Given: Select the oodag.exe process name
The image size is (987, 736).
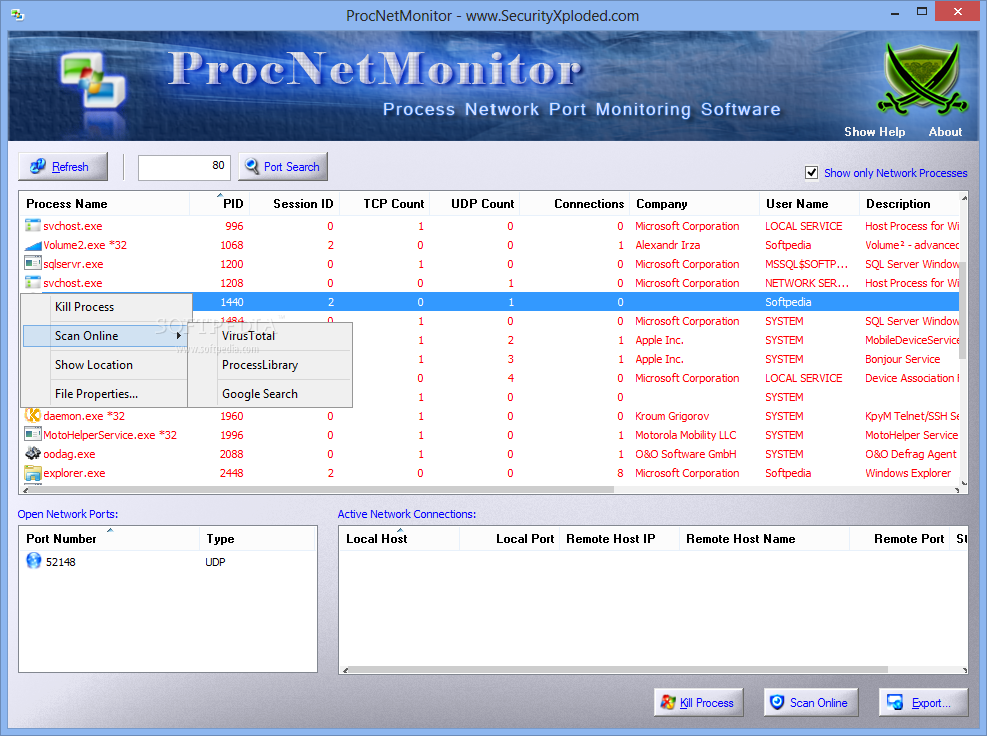Looking at the screenshot, I should 69,454.
